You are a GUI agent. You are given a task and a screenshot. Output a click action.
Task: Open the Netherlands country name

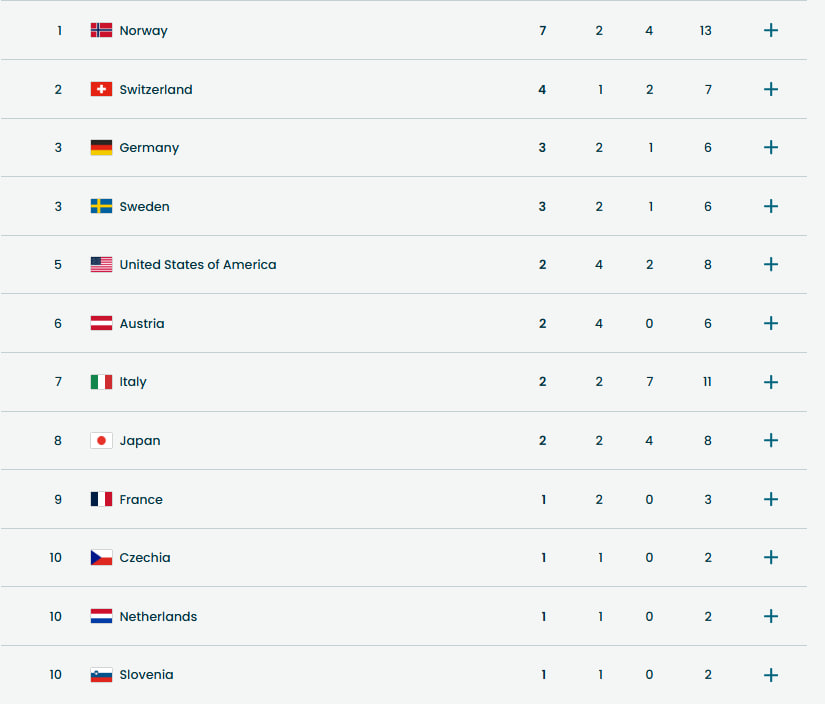pos(158,616)
